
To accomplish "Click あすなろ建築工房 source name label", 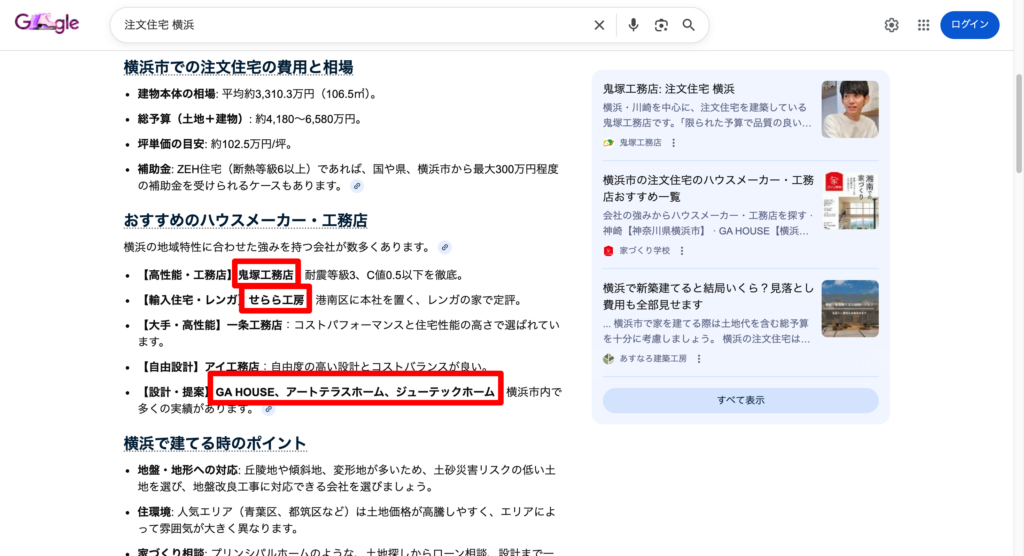I will pyautogui.click(x=653, y=359).
